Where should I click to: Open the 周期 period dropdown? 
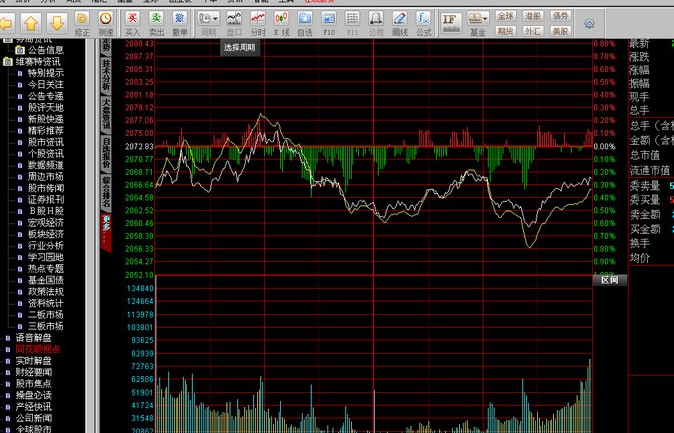[x=209, y=22]
